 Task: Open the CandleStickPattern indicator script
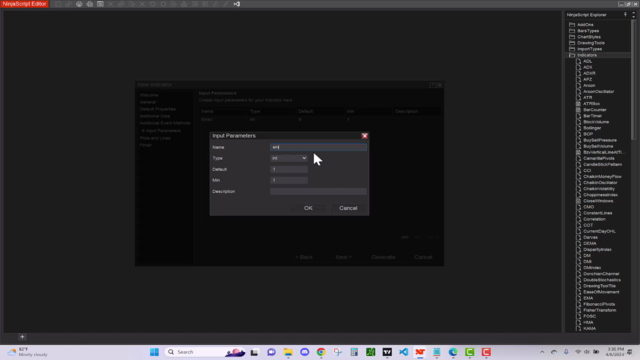click(602, 164)
